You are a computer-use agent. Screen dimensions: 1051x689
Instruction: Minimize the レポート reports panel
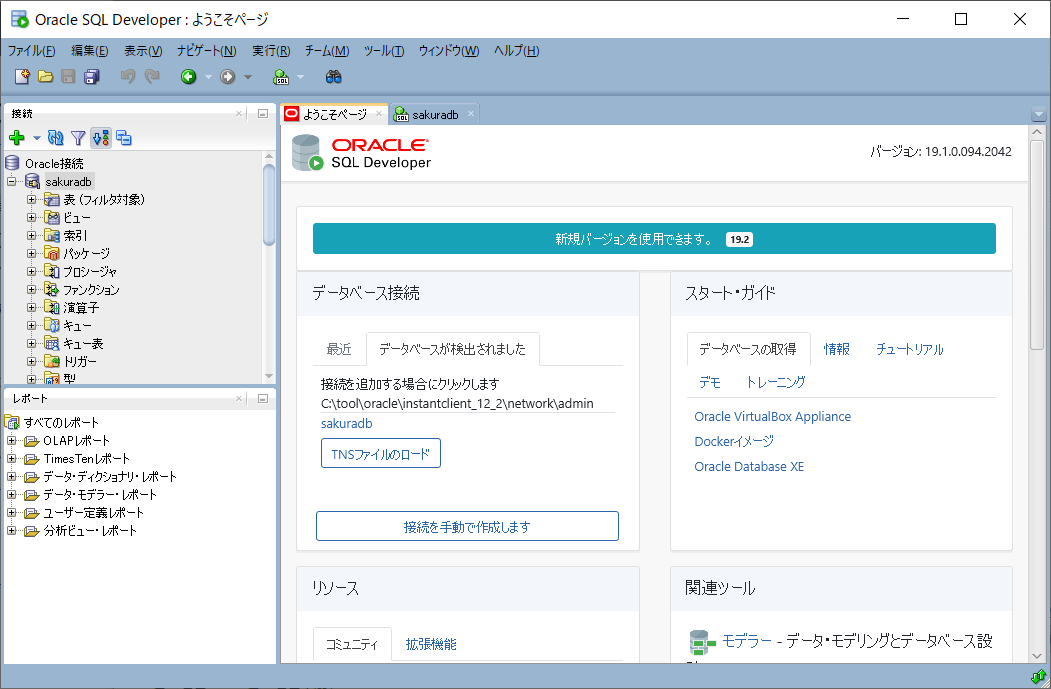tap(263, 399)
